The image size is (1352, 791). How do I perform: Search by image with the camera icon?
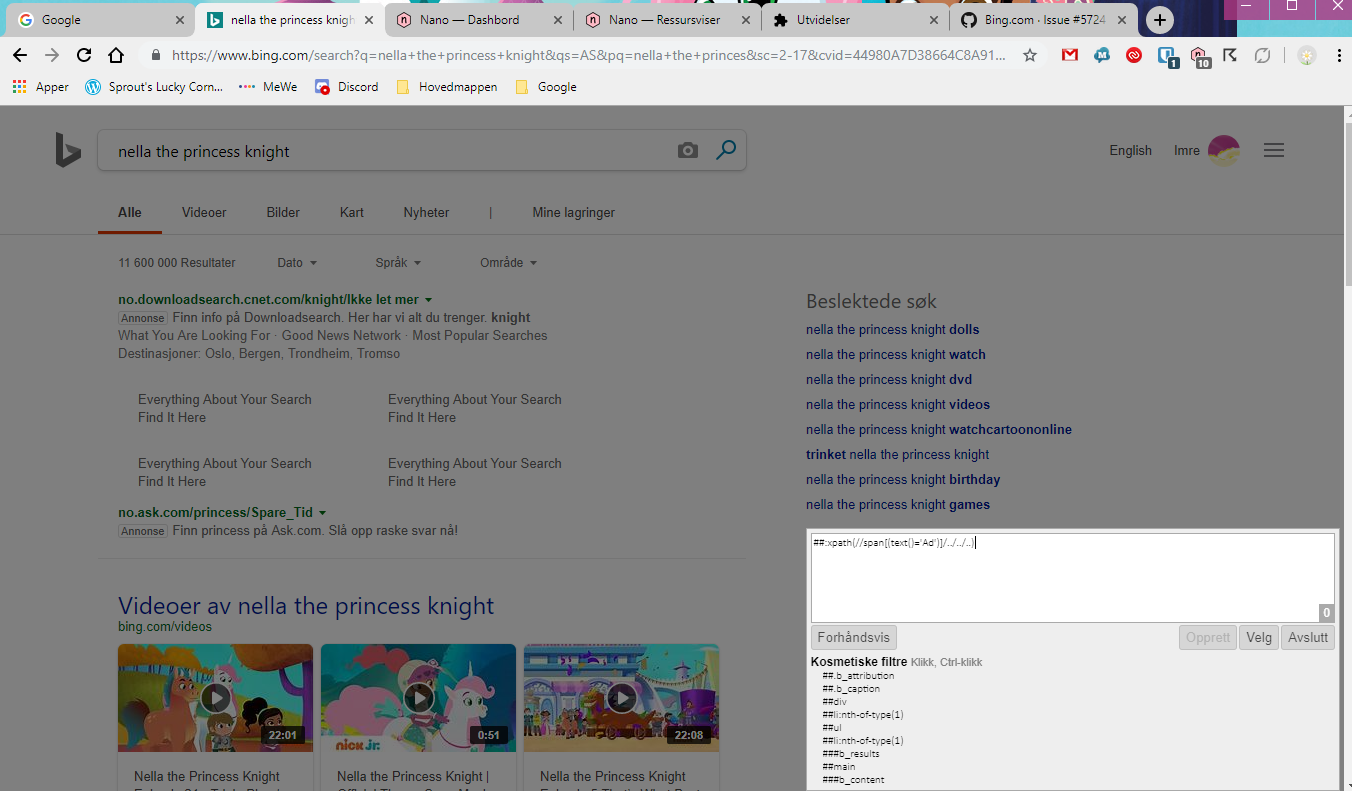click(x=687, y=151)
